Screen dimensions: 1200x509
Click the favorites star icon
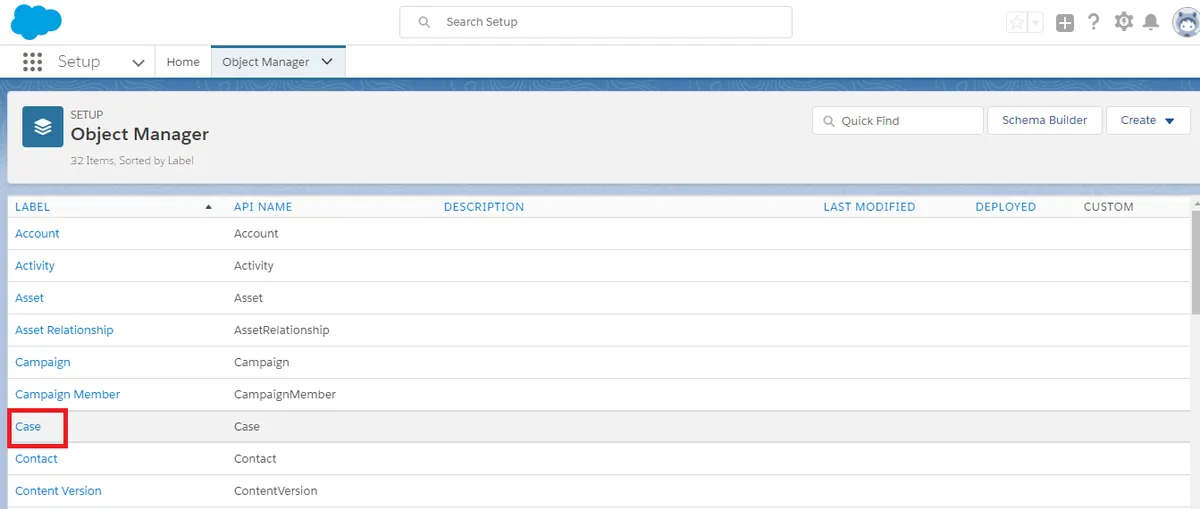tap(1017, 23)
